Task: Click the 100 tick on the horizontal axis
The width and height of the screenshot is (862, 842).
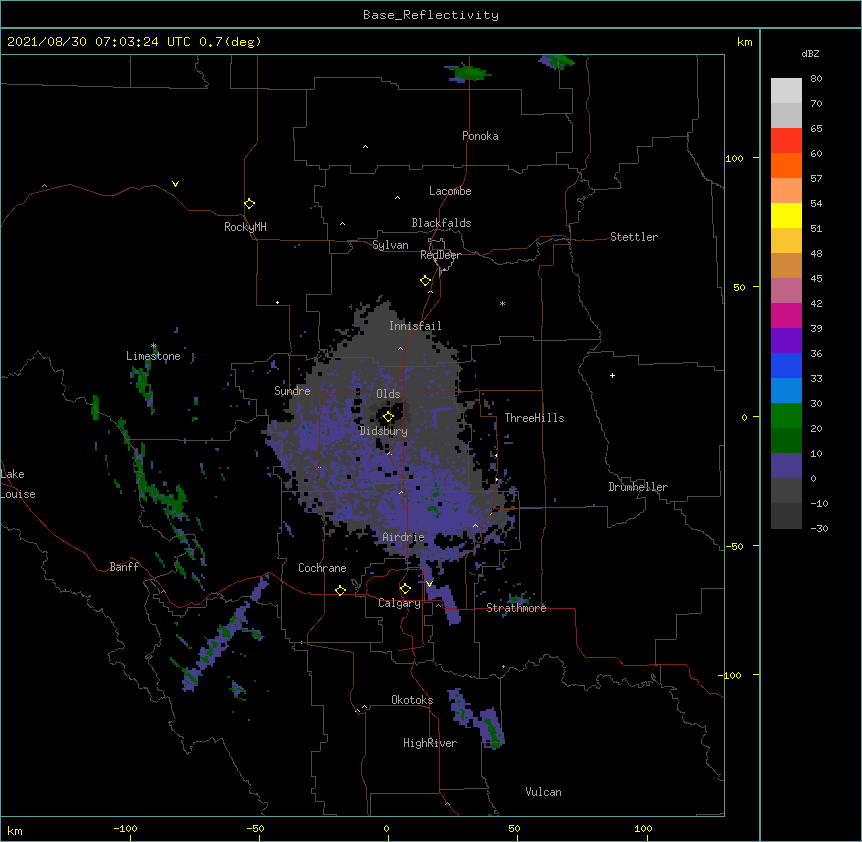Action: [x=643, y=828]
